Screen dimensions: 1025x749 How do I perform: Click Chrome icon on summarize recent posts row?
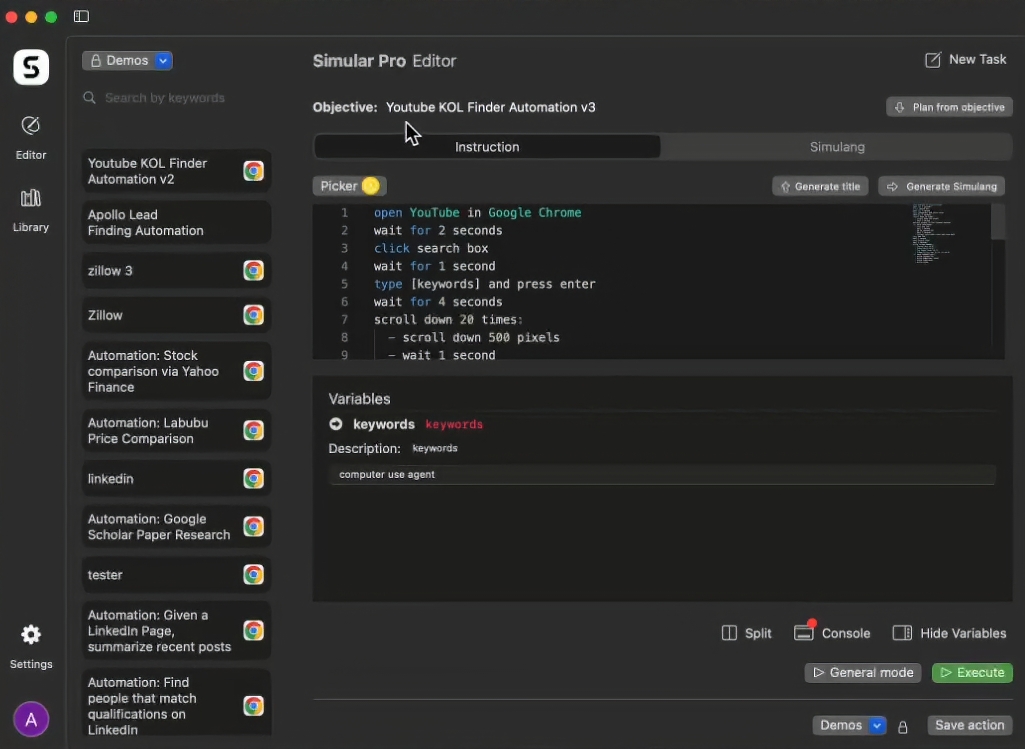[x=253, y=631]
